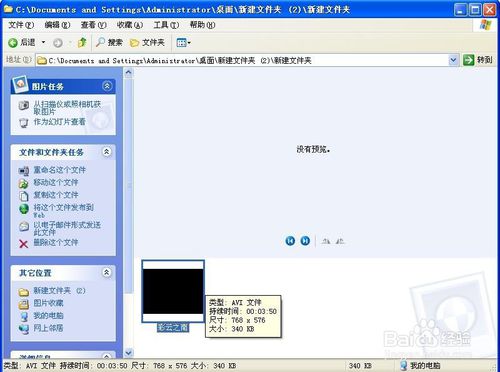Collapse the 文件和文件夹任务 panel
The width and height of the screenshot is (500, 372).
coord(107,152)
